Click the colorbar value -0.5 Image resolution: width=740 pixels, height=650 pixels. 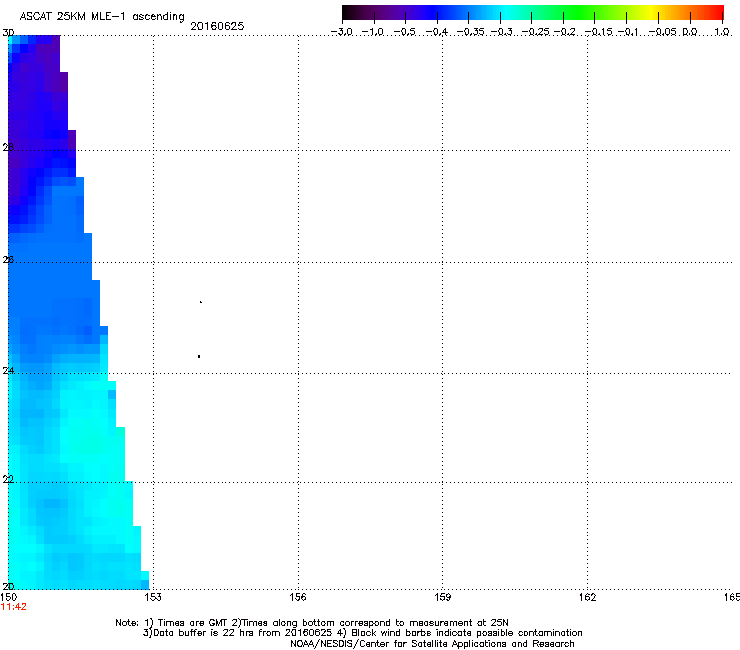404,32
